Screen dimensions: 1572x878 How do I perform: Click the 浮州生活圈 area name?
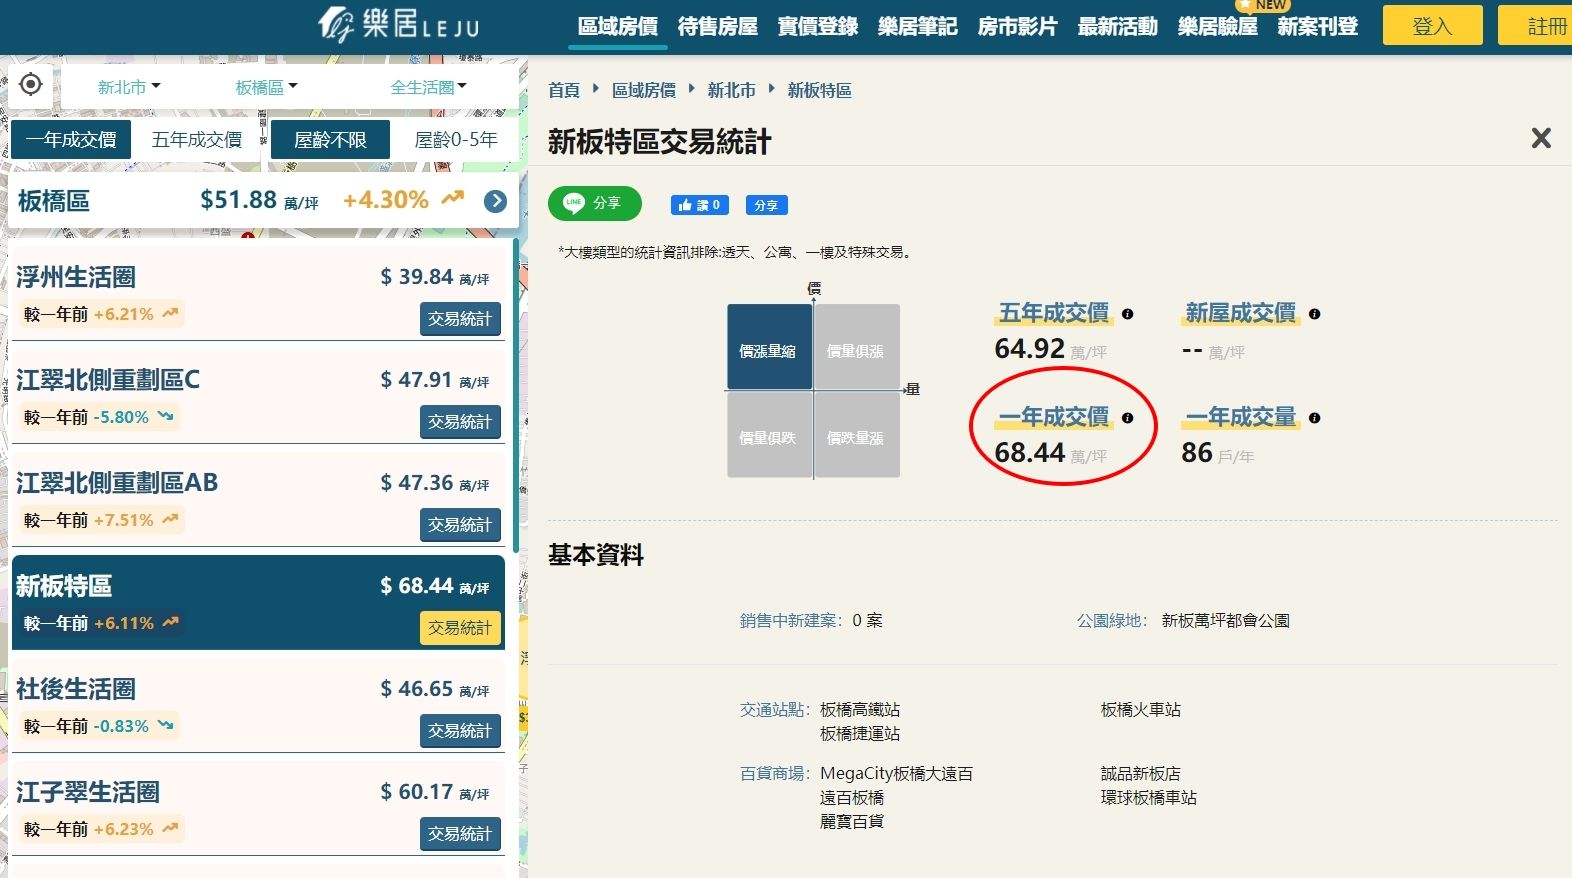point(76,277)
